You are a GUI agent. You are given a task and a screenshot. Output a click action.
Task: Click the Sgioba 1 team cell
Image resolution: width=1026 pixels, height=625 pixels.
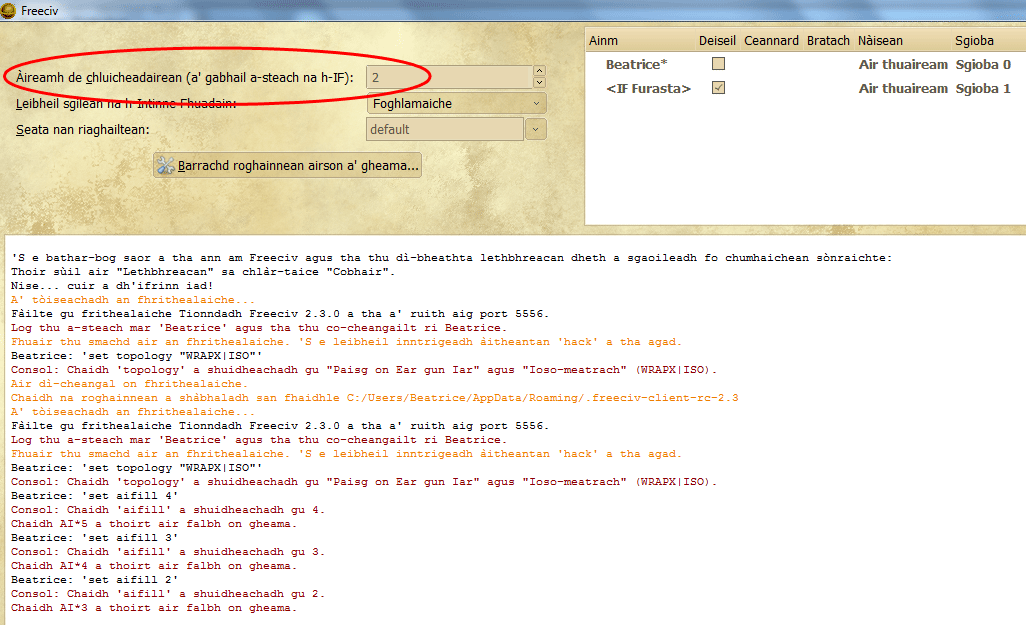983,88
